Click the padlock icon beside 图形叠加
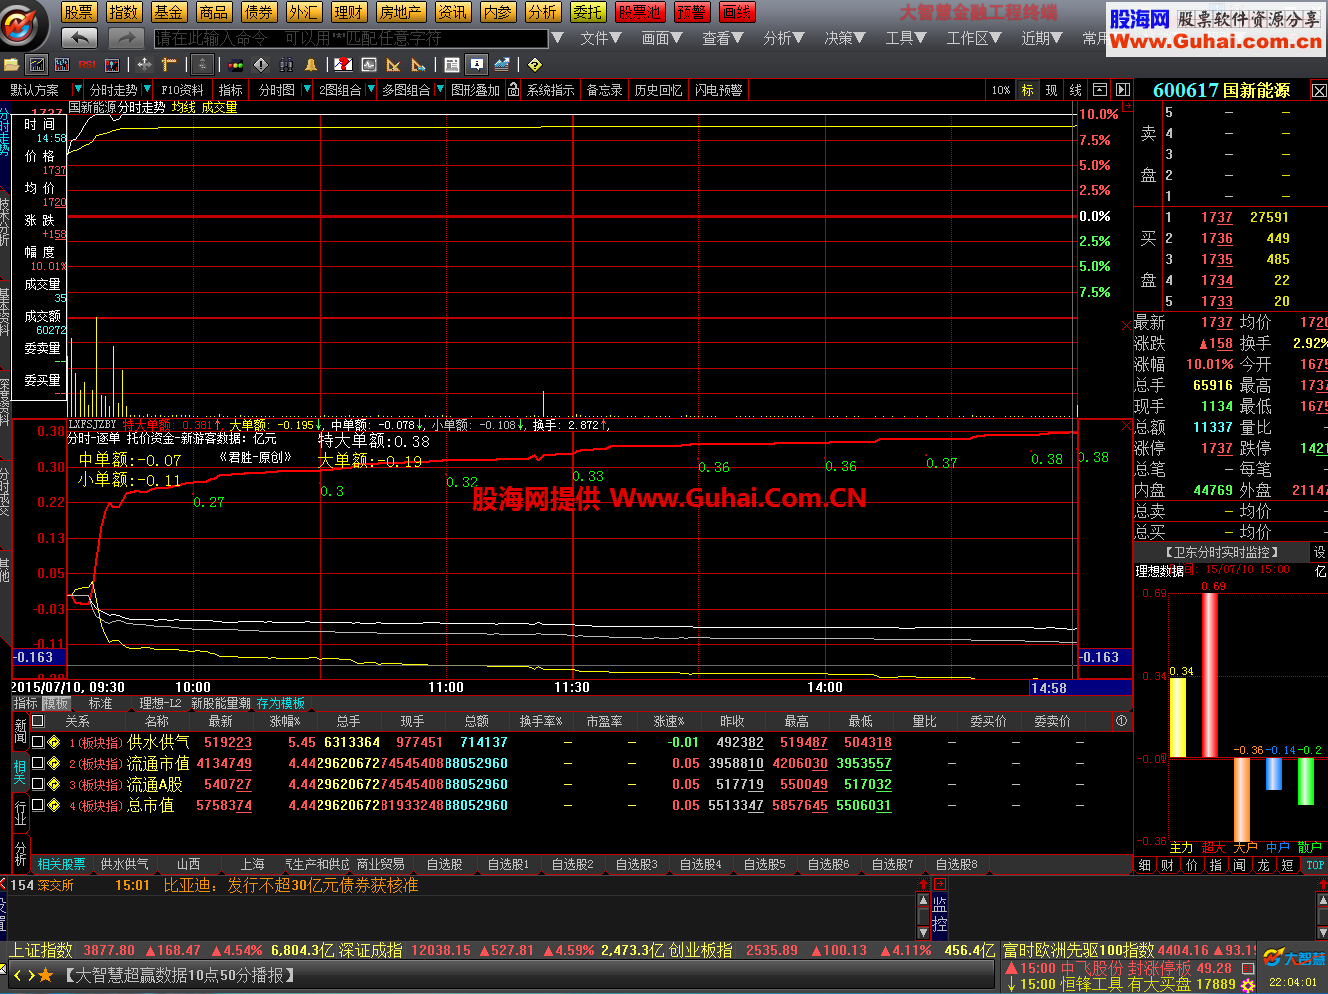Viewport: 1328px width, 994px height. (513, 90)
